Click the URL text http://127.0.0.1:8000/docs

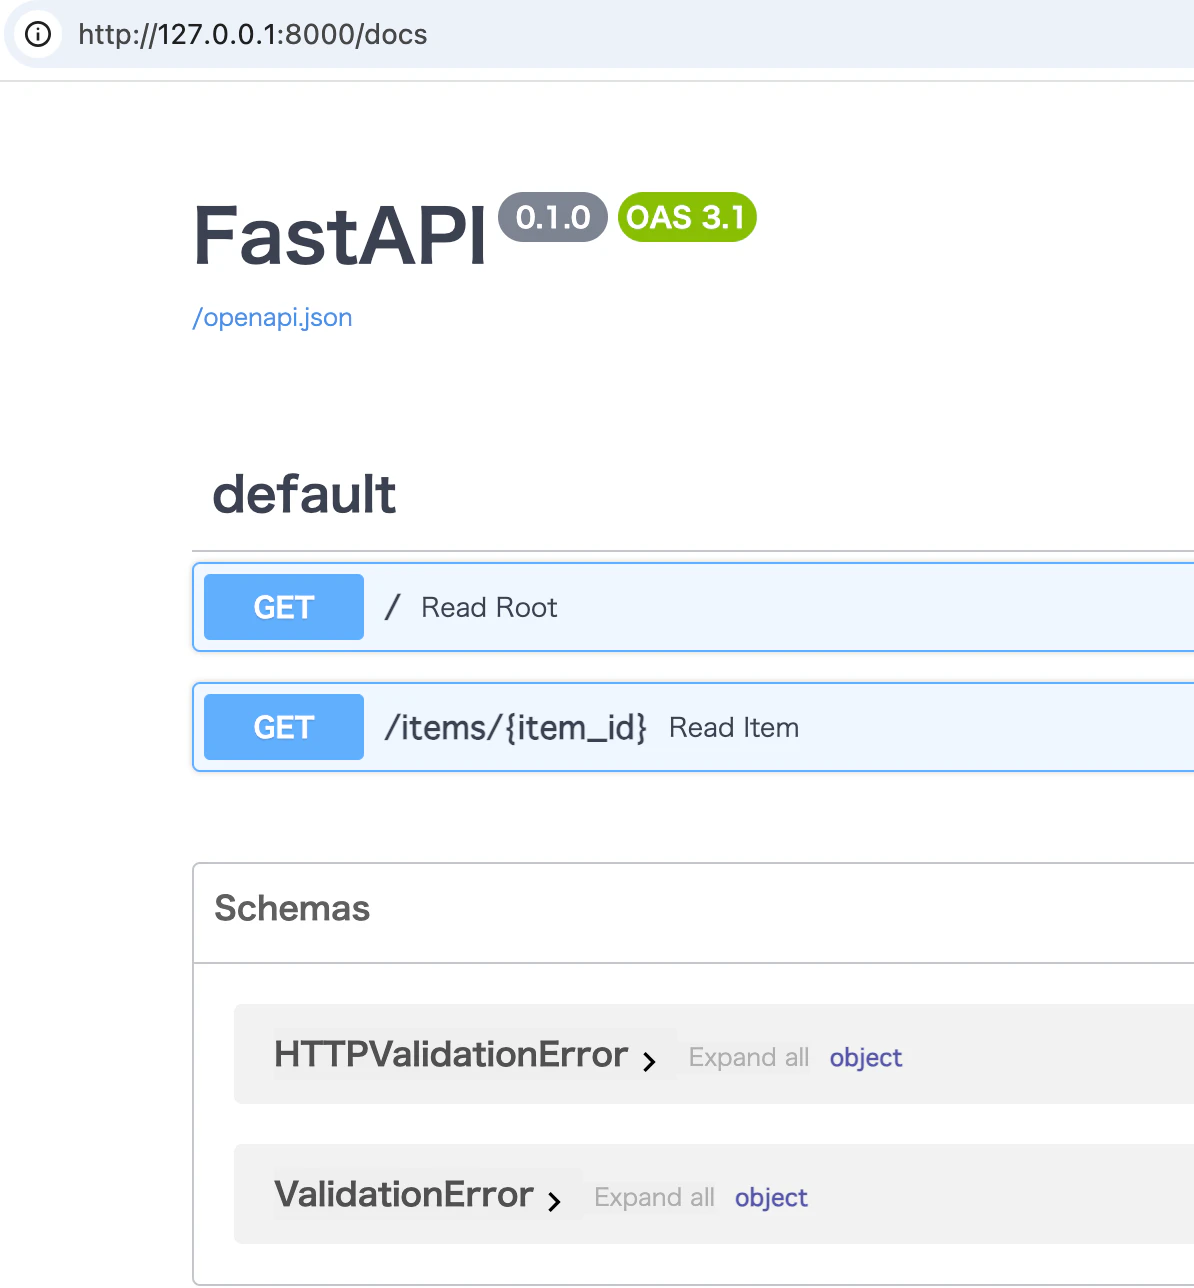click(253, 35)
